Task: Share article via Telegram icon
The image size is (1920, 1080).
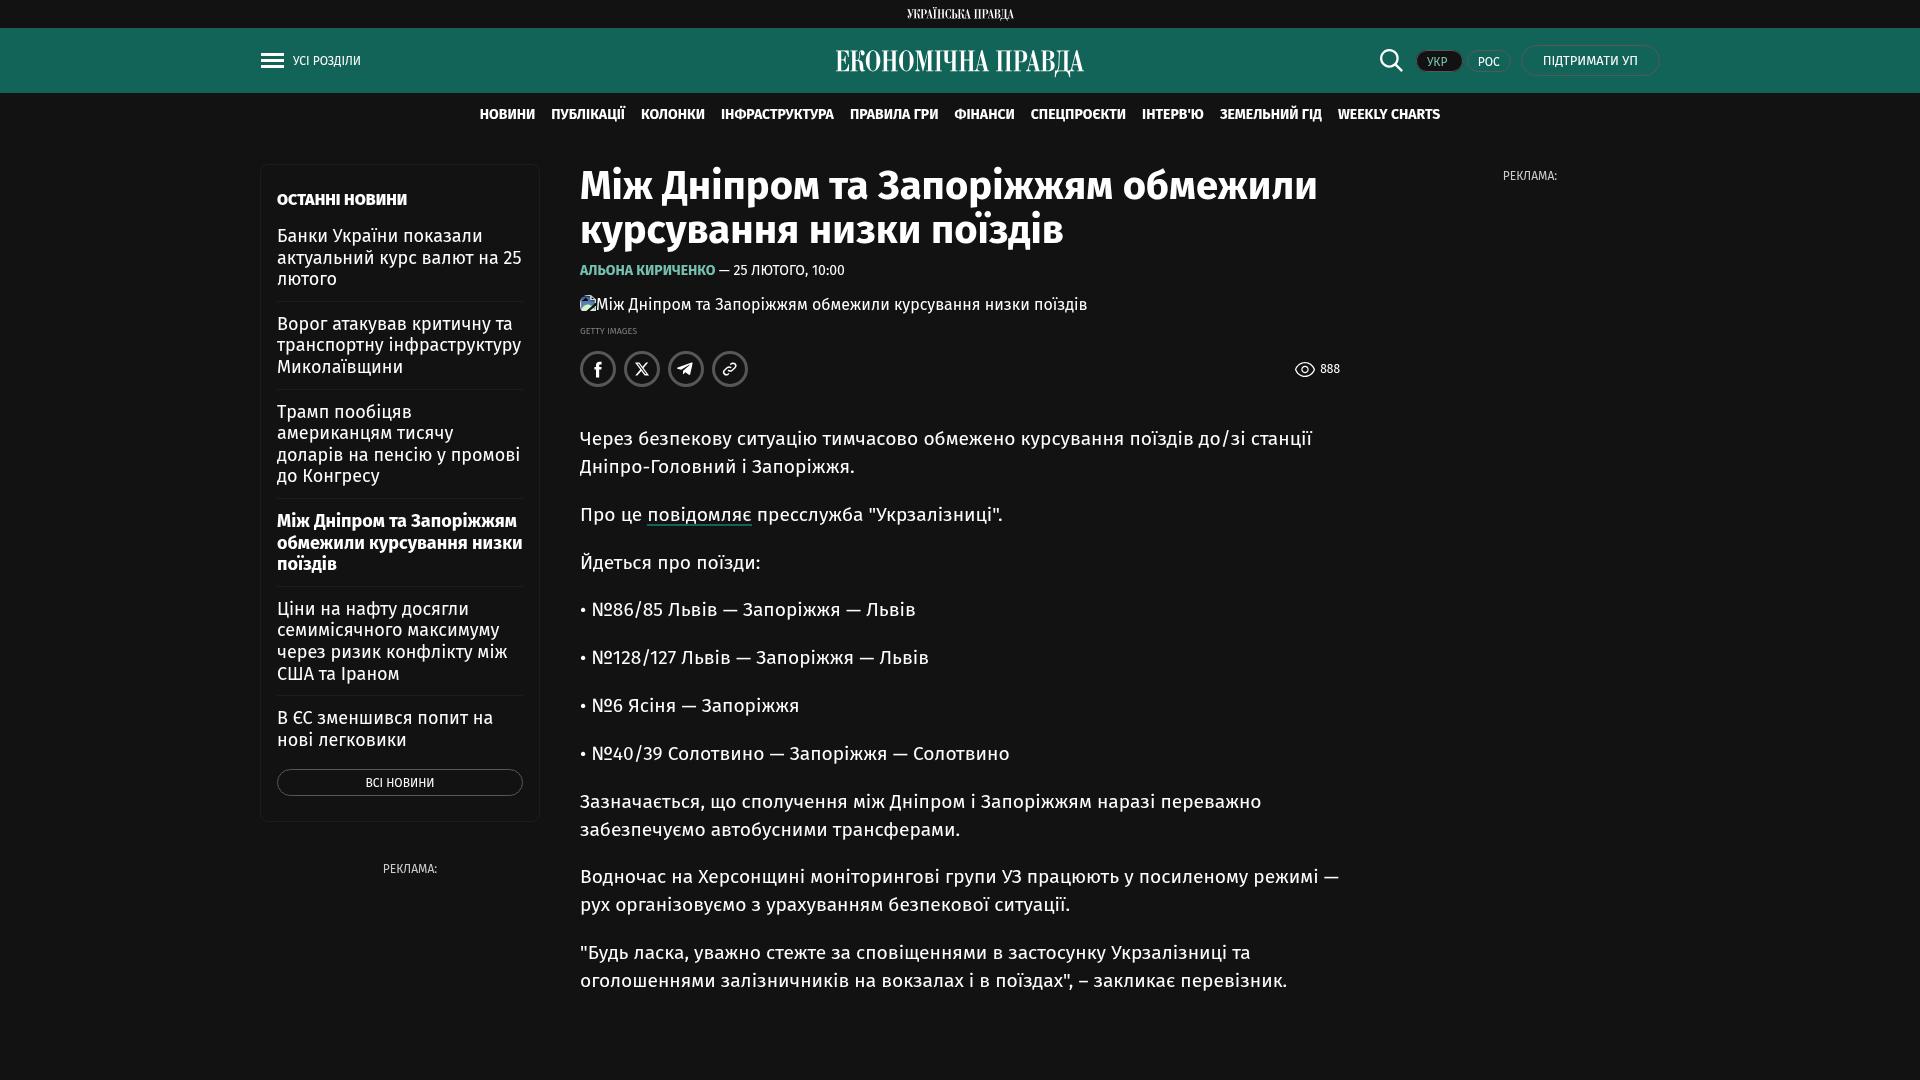Action: coord(686,369)
